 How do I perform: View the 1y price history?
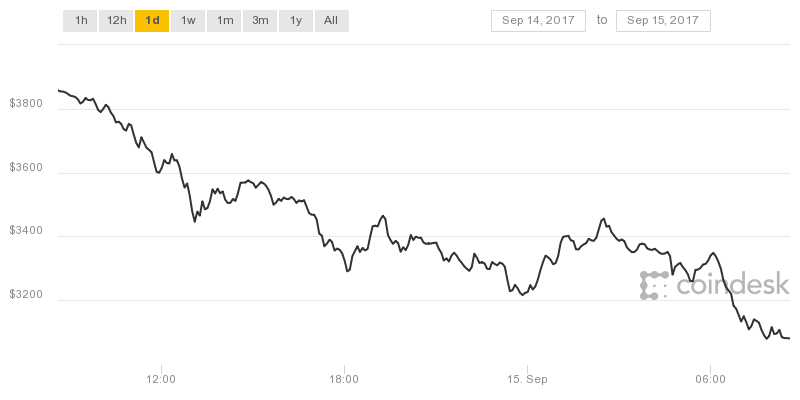click(x=296, y=21)
